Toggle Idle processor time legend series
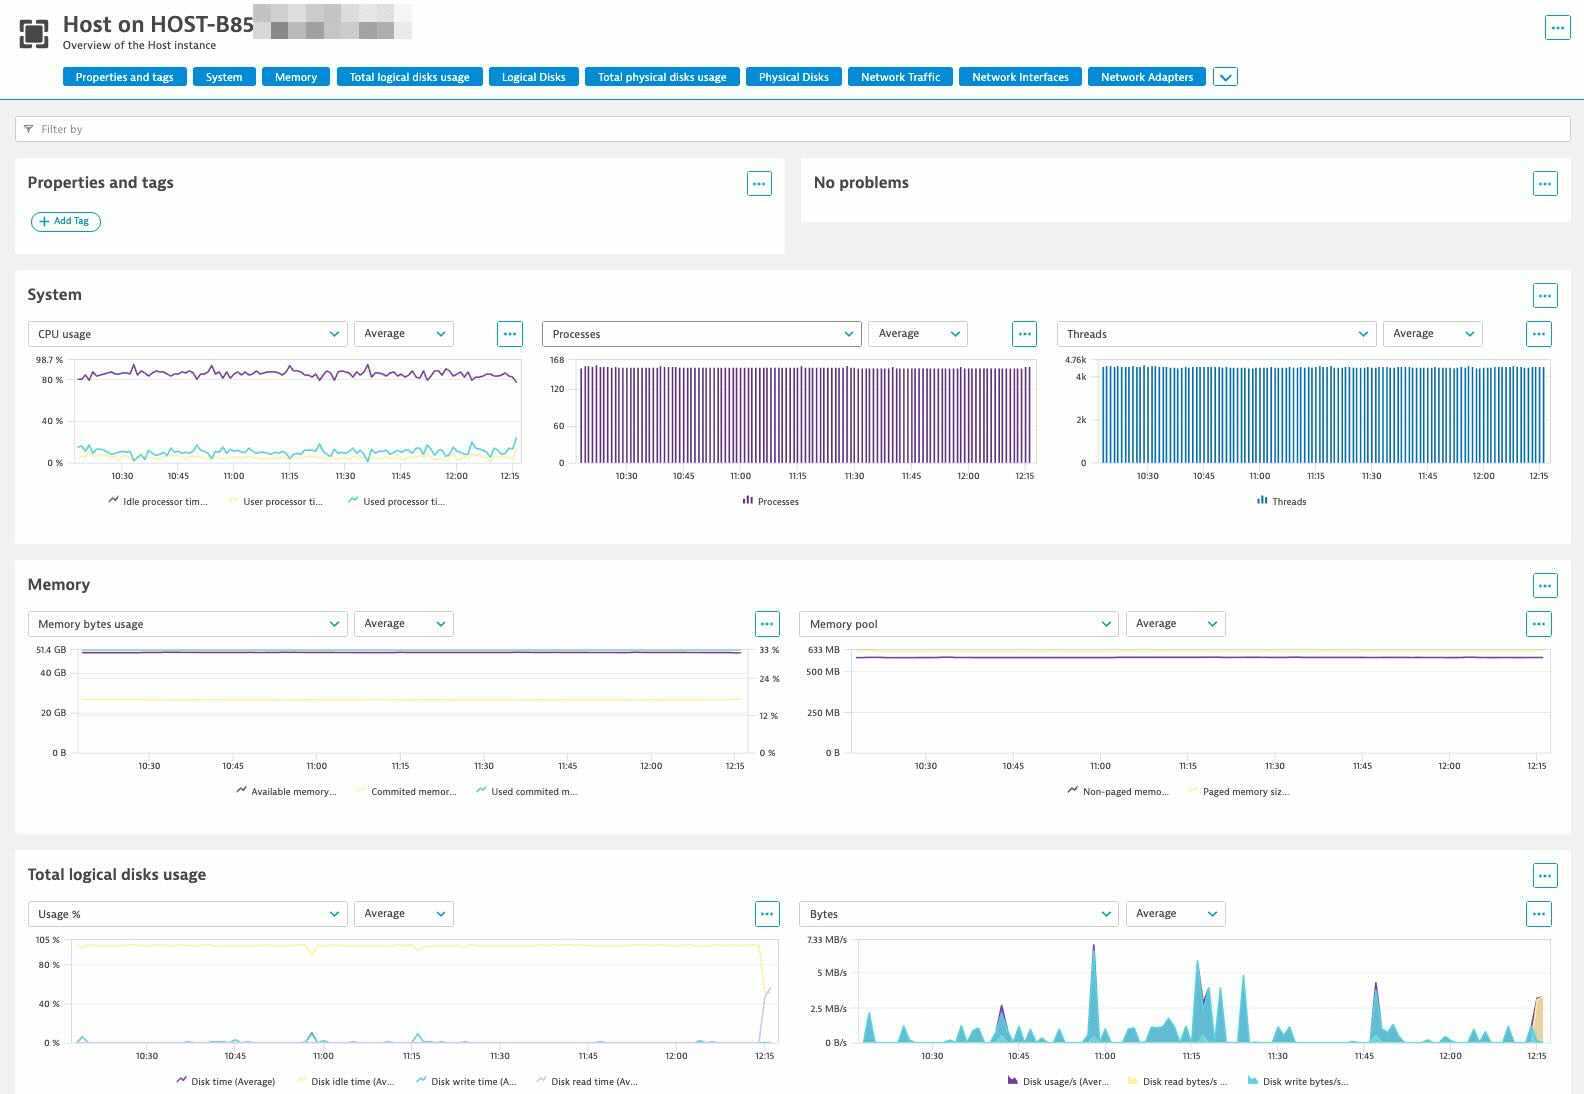The width and height of the screenshot is (1584, 1094). click(x=158, y=502)
